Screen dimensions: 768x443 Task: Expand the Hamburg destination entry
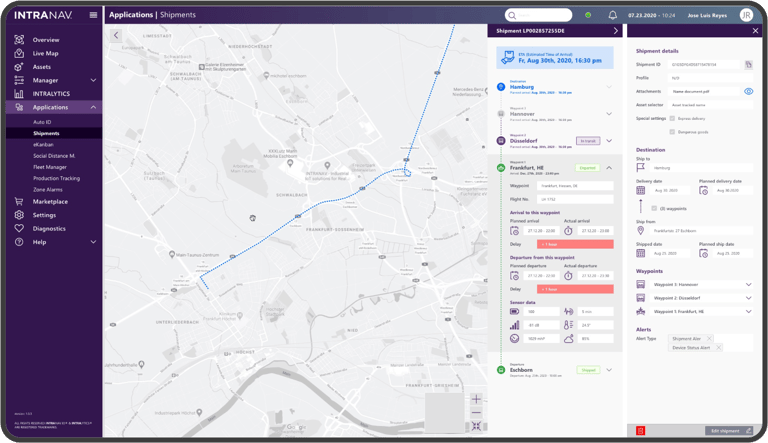point(609,87)
